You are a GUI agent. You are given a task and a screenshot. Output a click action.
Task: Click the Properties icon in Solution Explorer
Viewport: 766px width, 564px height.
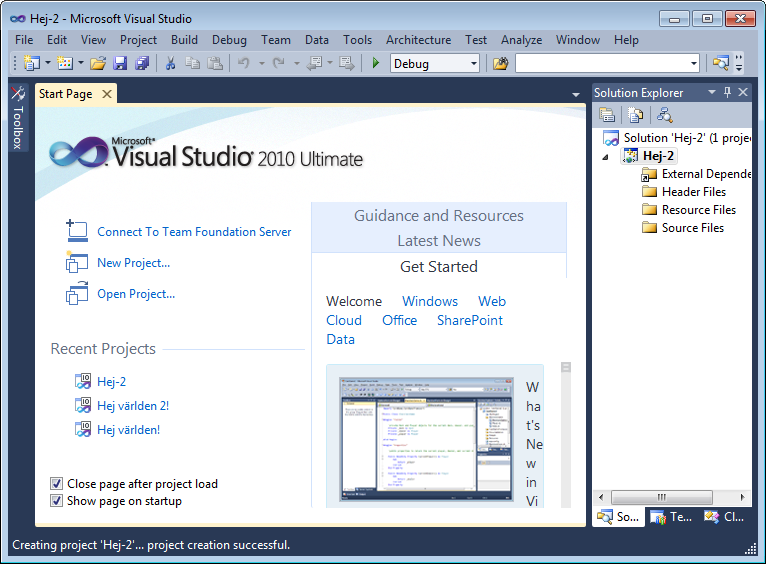607,115
